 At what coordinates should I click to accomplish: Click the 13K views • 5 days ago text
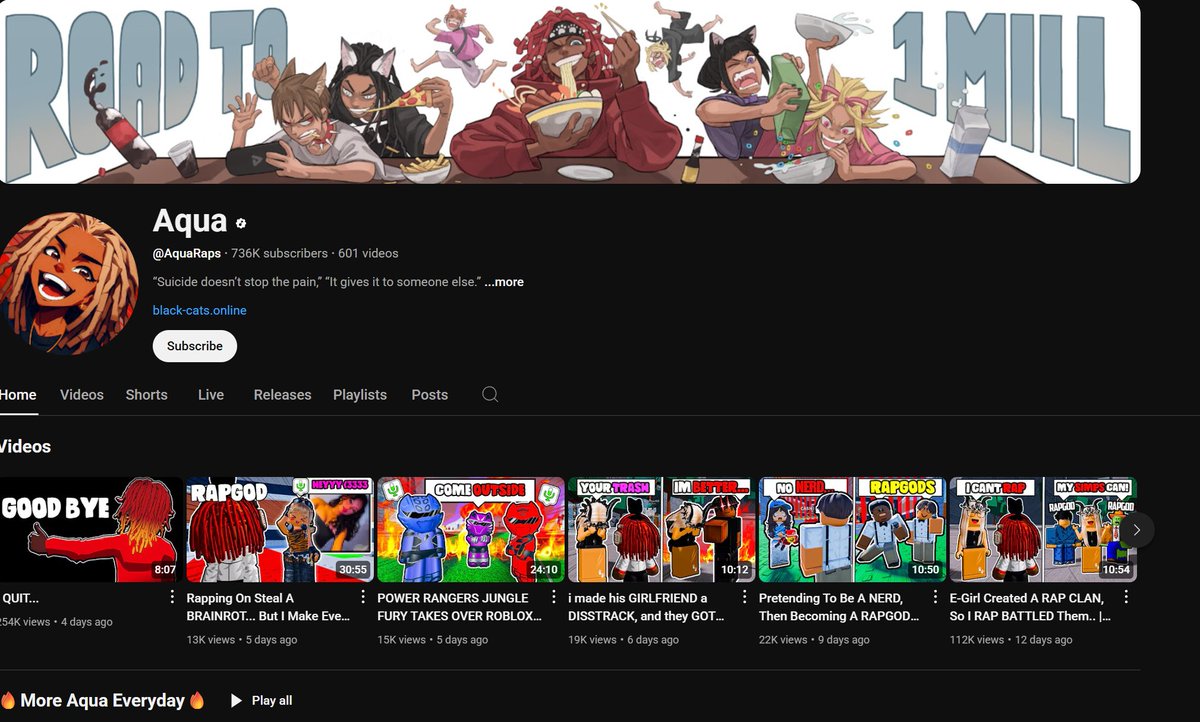tap(242, 640)
